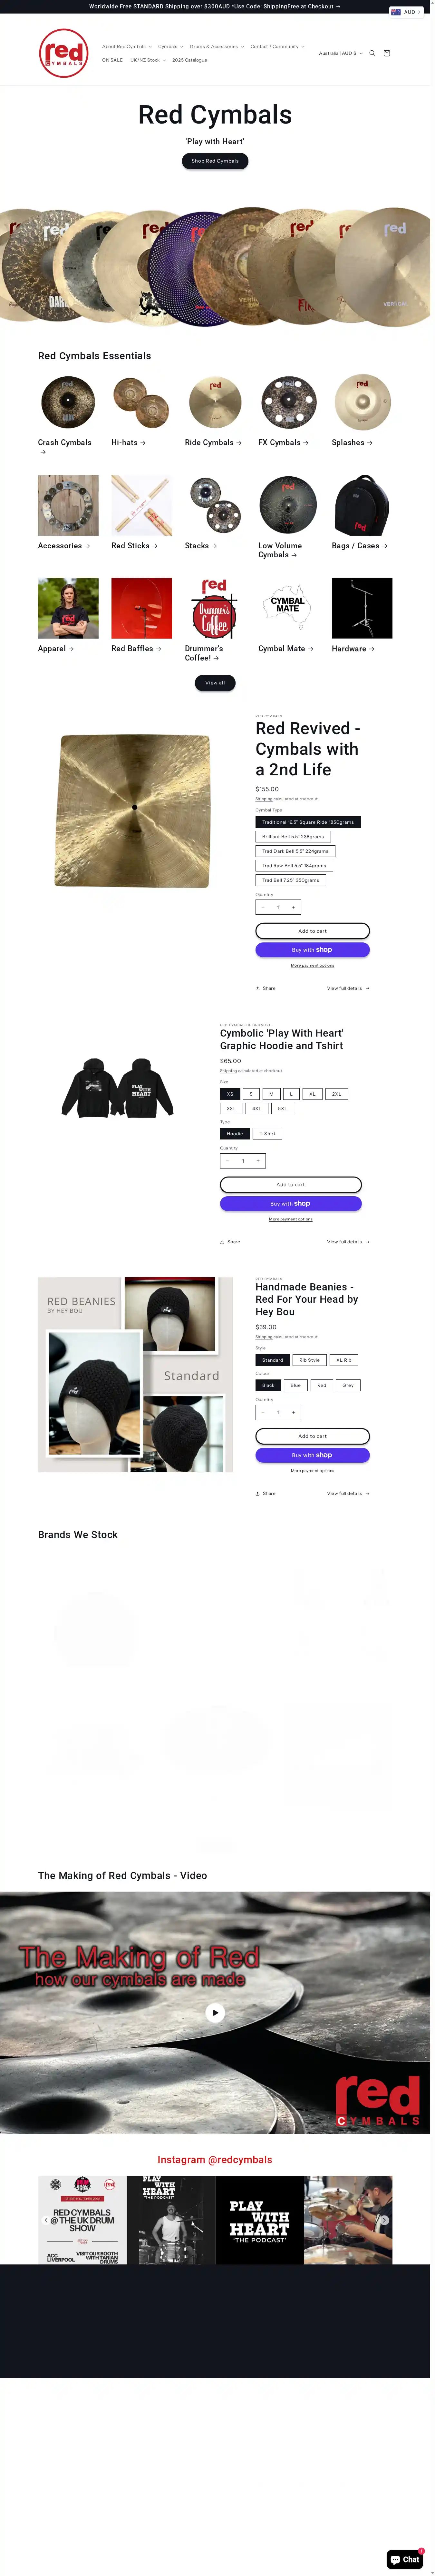
Task: Select Brilliant Bell 5.5" 238grams option
Action: (x=293, y=836)
